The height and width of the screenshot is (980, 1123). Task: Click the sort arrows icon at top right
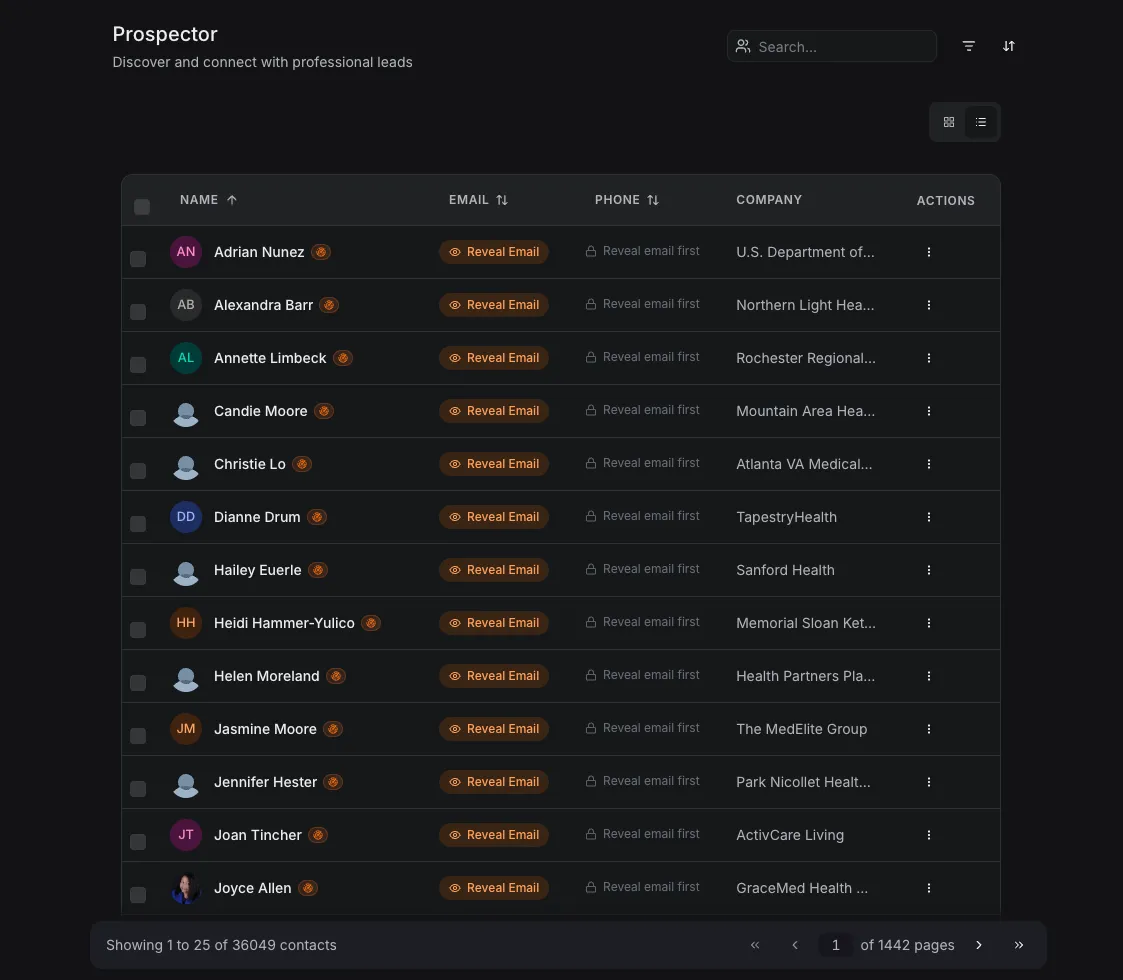click(1009, 46)
